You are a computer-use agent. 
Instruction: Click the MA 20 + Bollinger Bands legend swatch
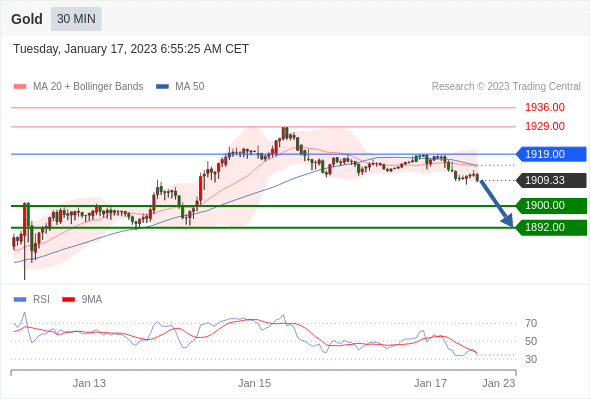pos(20,87)
